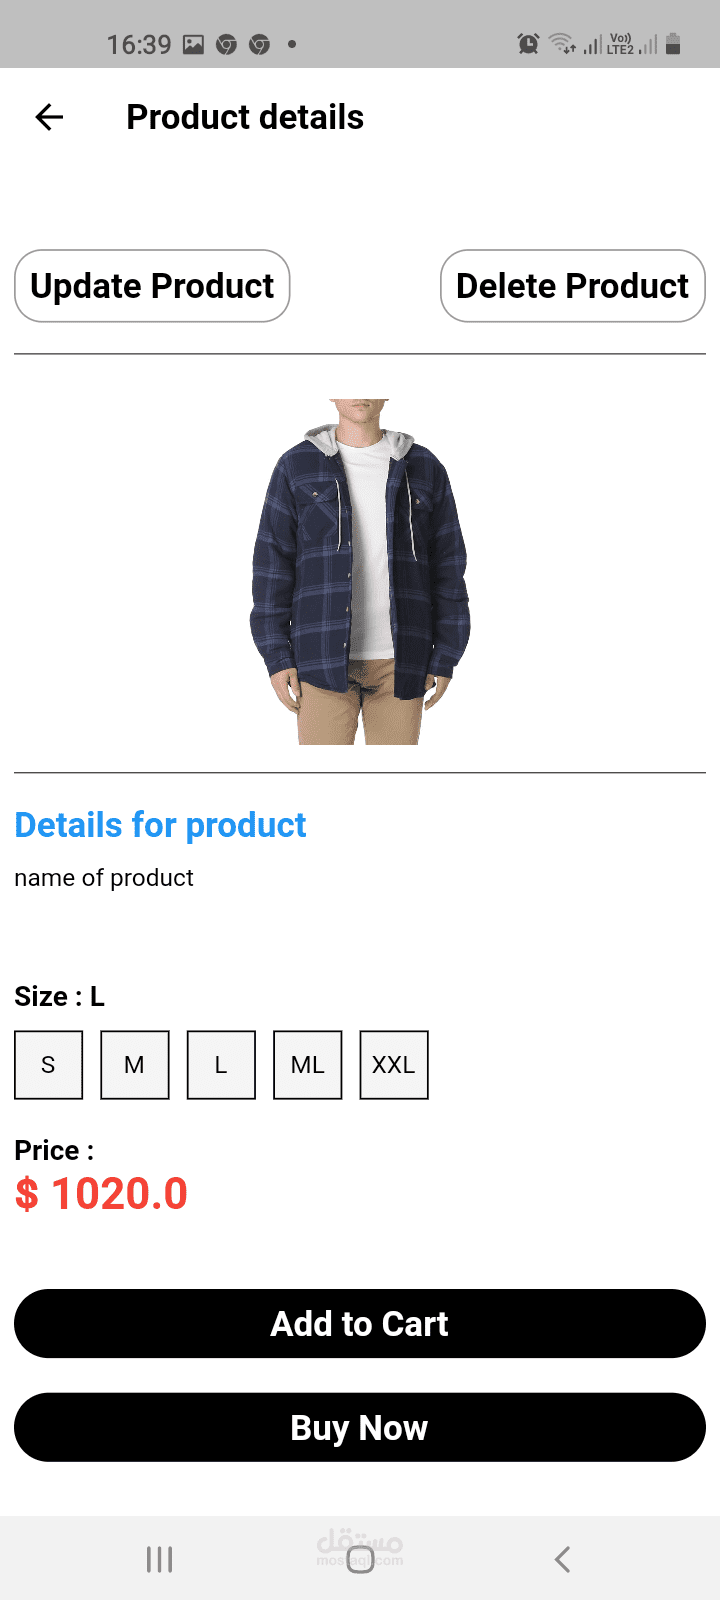Select size M option
Image resolution: width=720 pixels, height=1600 pixels.
click(x=135, y=1065)
